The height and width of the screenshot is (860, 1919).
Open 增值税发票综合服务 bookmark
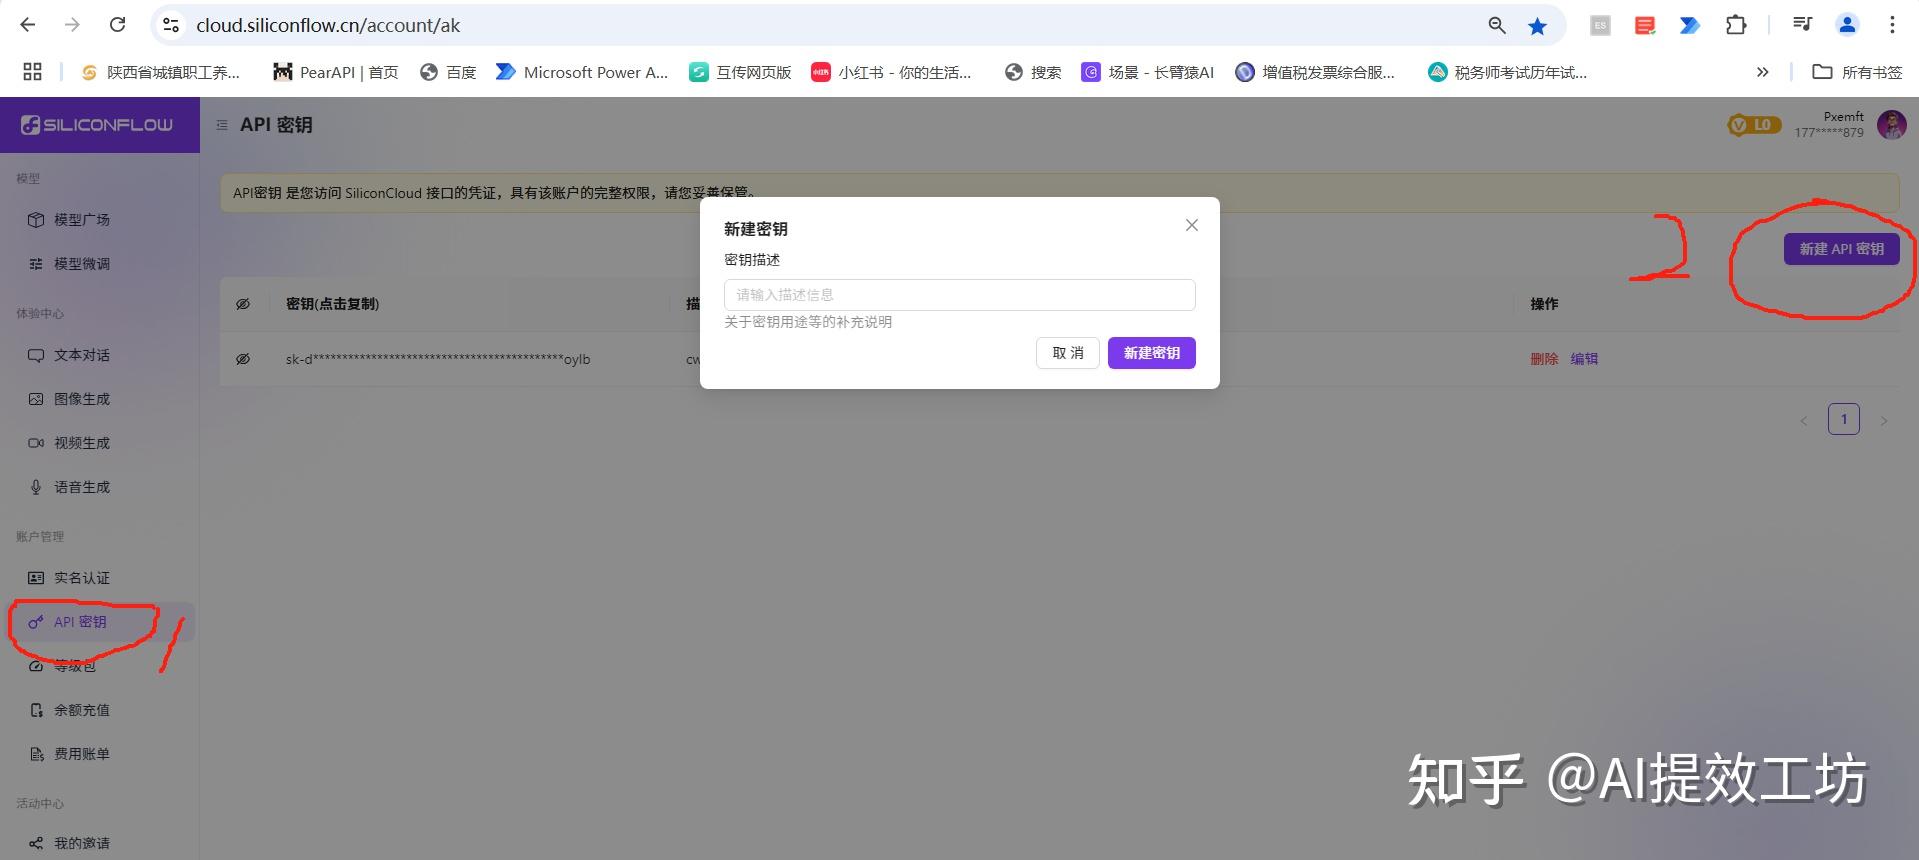click(x=1315, y=72)
